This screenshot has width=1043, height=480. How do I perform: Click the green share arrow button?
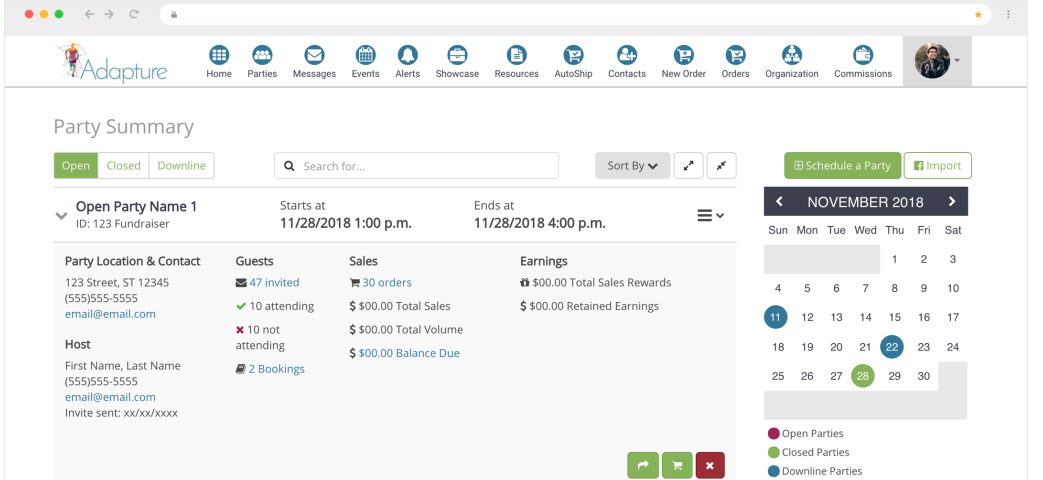[x=643, y=465]
